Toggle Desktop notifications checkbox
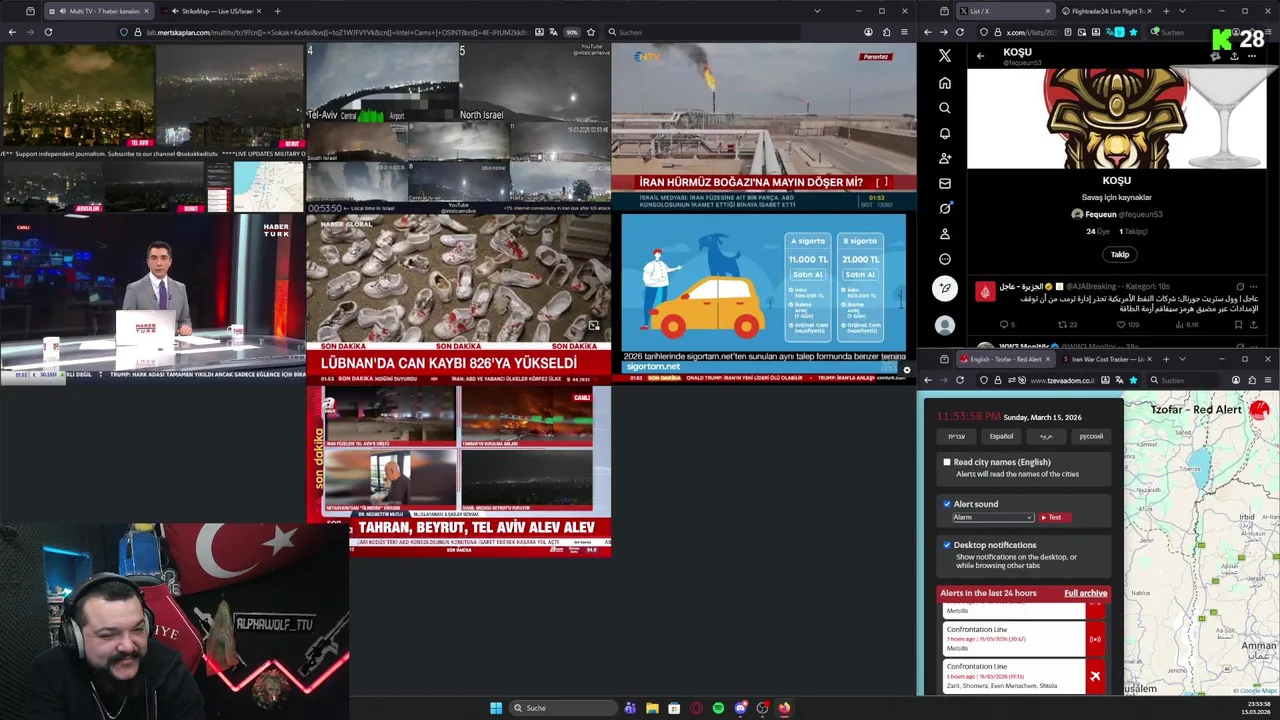 tap(947, 545)
